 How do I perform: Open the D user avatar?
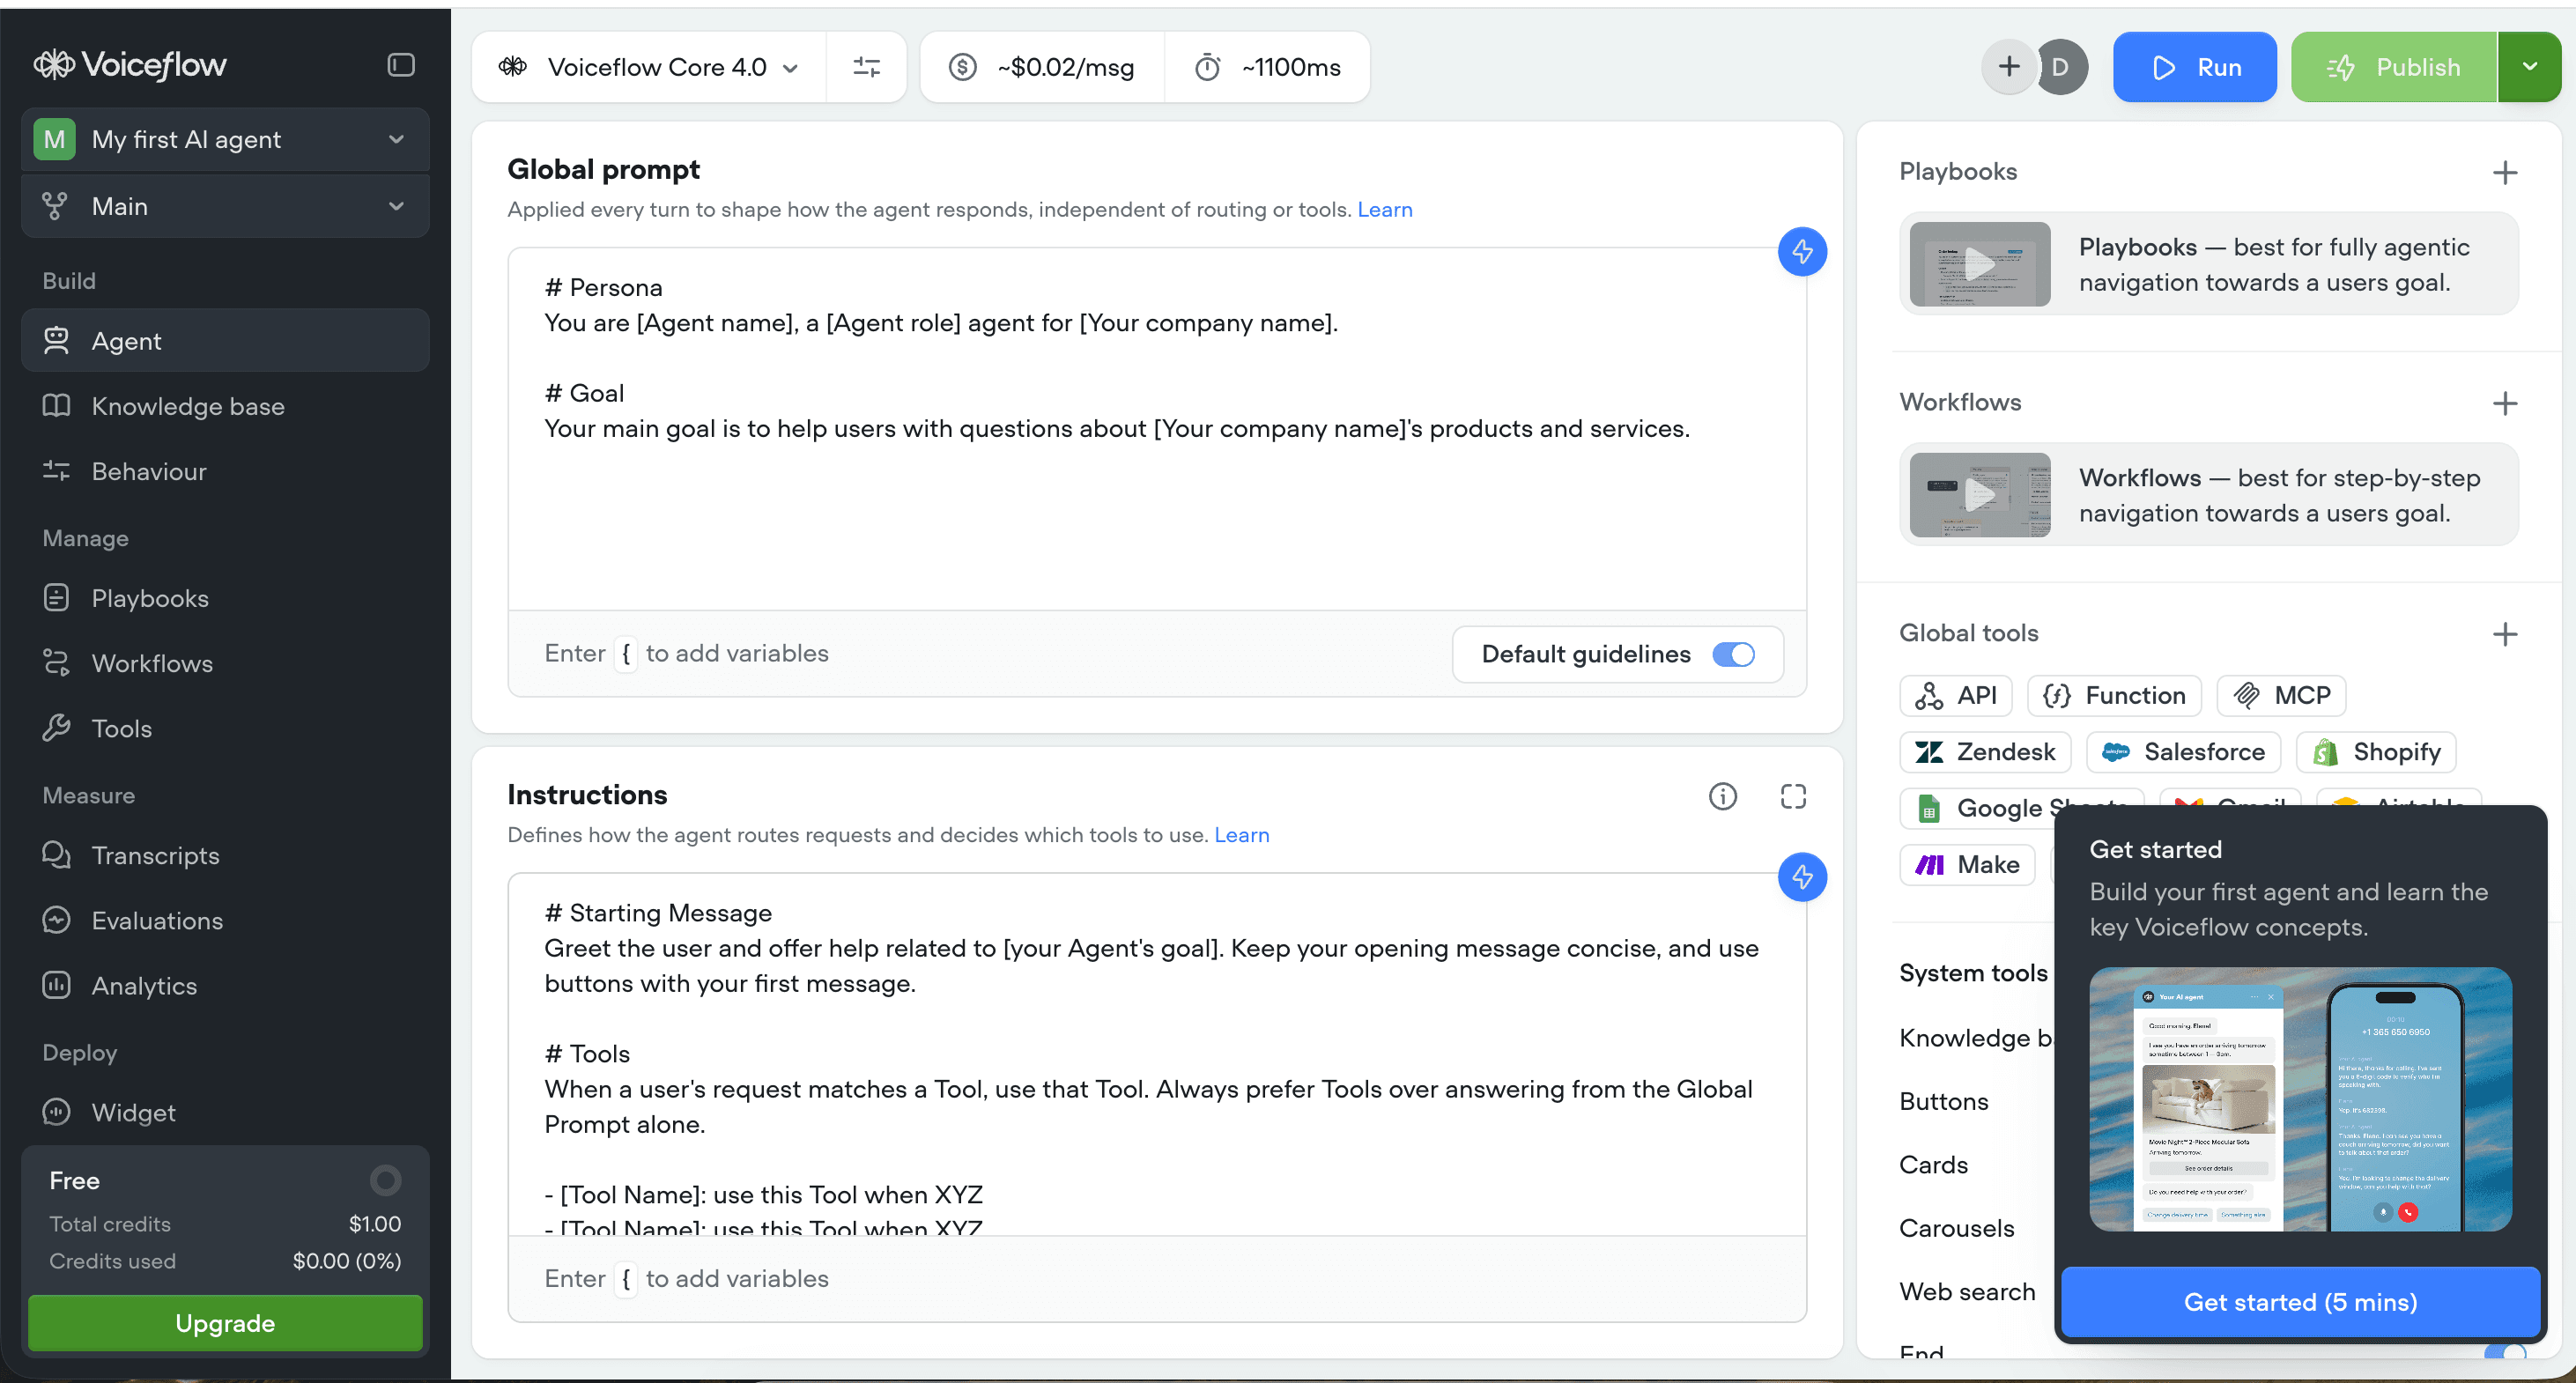coord(2061,67)
